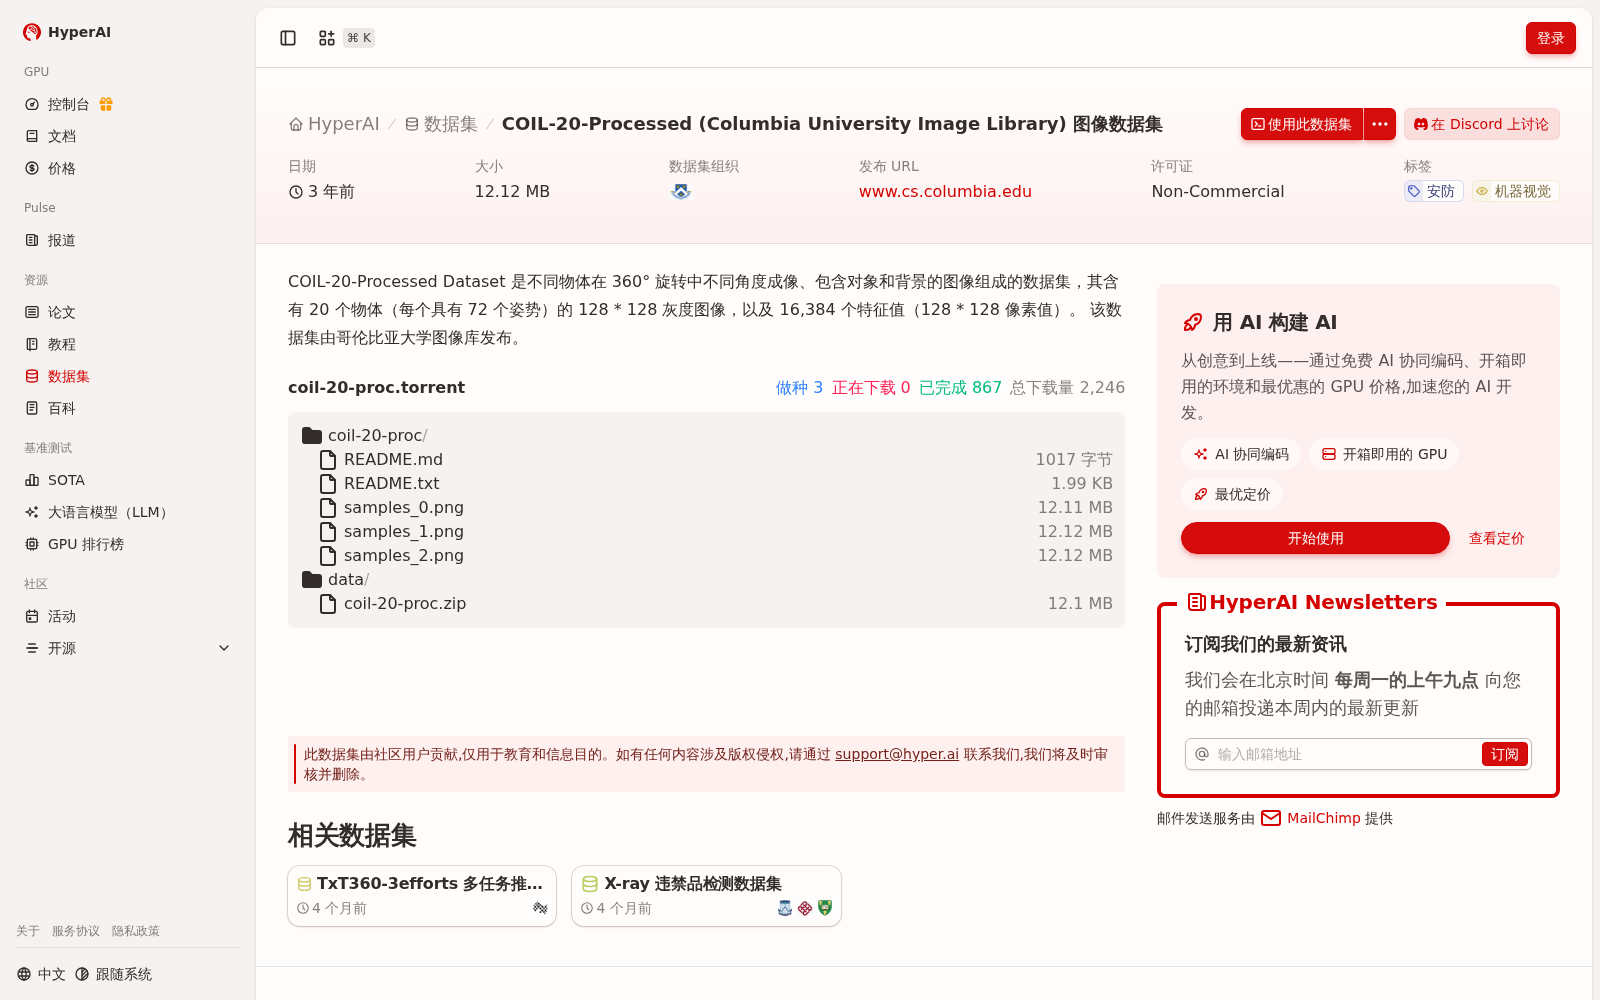The width and height of the screenshot is (1600, 1000).
Task: Select samples_0.png file
Action: click(x=706, y=508)
